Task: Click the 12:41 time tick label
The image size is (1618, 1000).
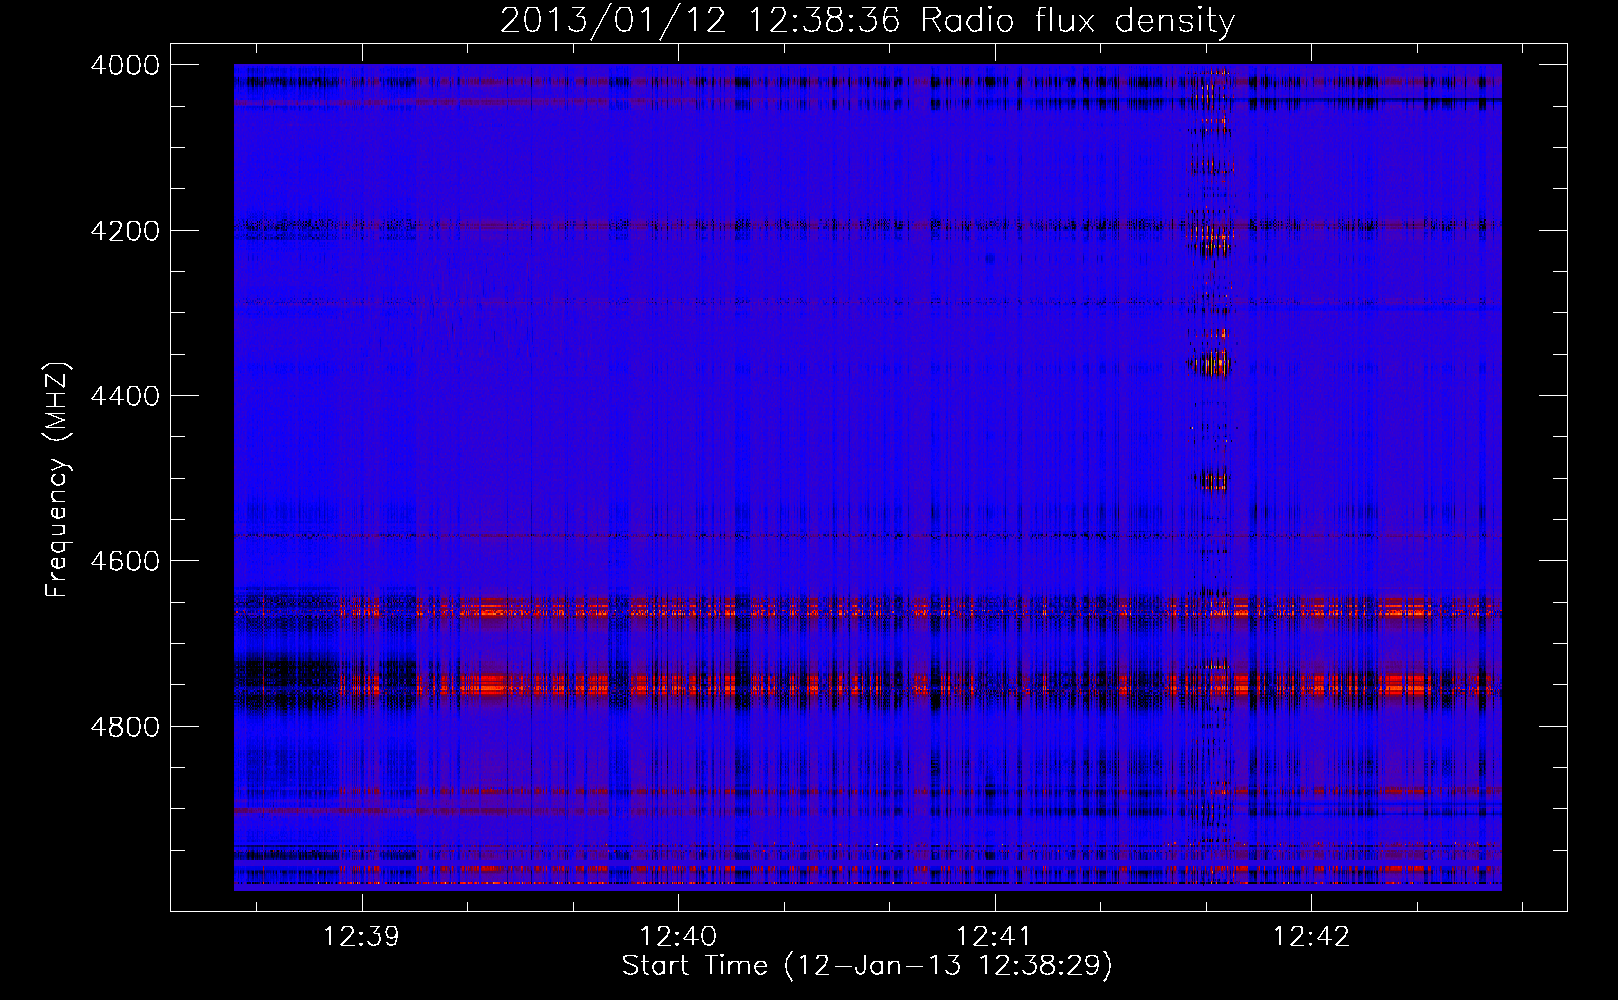Action: click(x=994, y=937)
